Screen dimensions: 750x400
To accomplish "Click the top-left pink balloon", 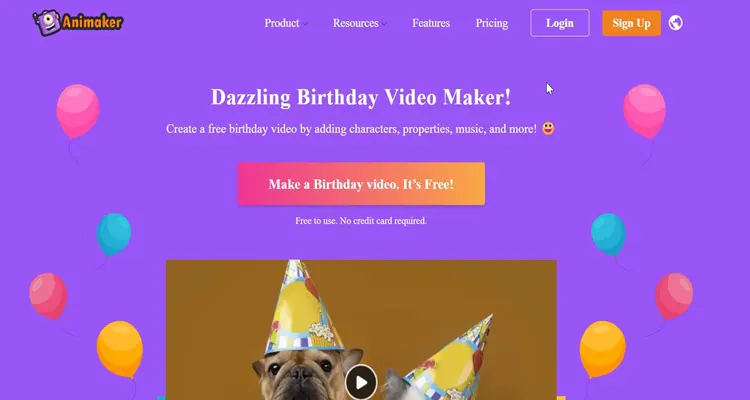I will click(78, 111).
